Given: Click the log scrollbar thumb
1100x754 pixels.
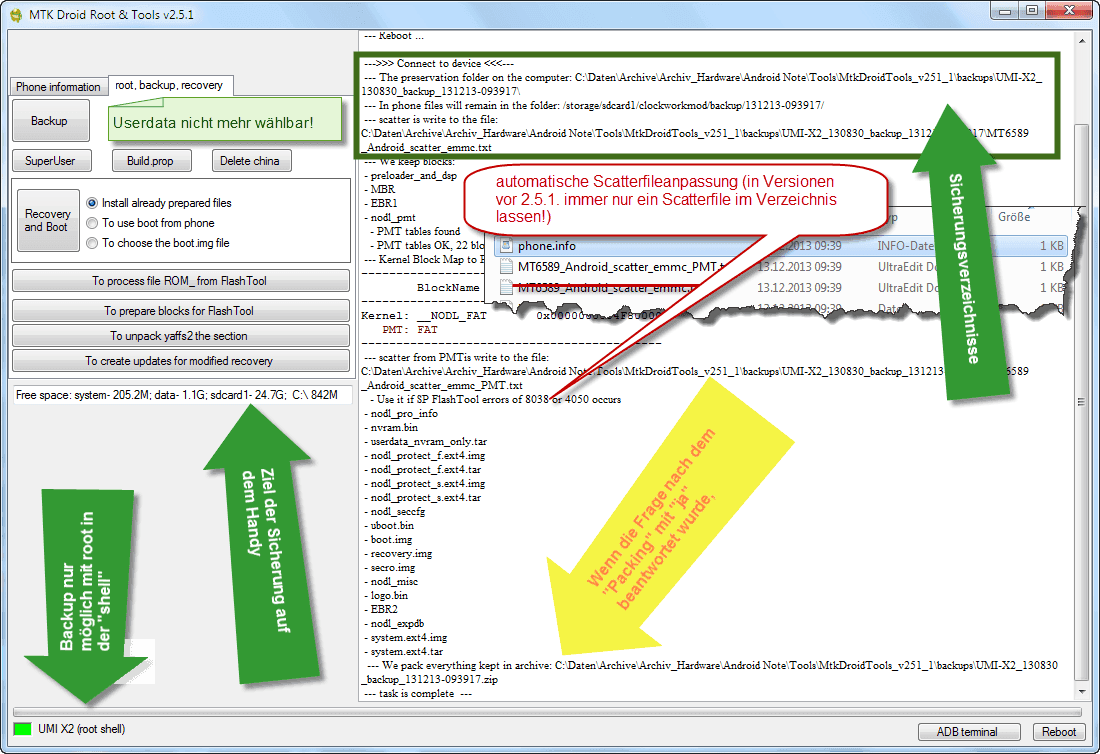Looking at the screenshot, I should [1082, 401].
